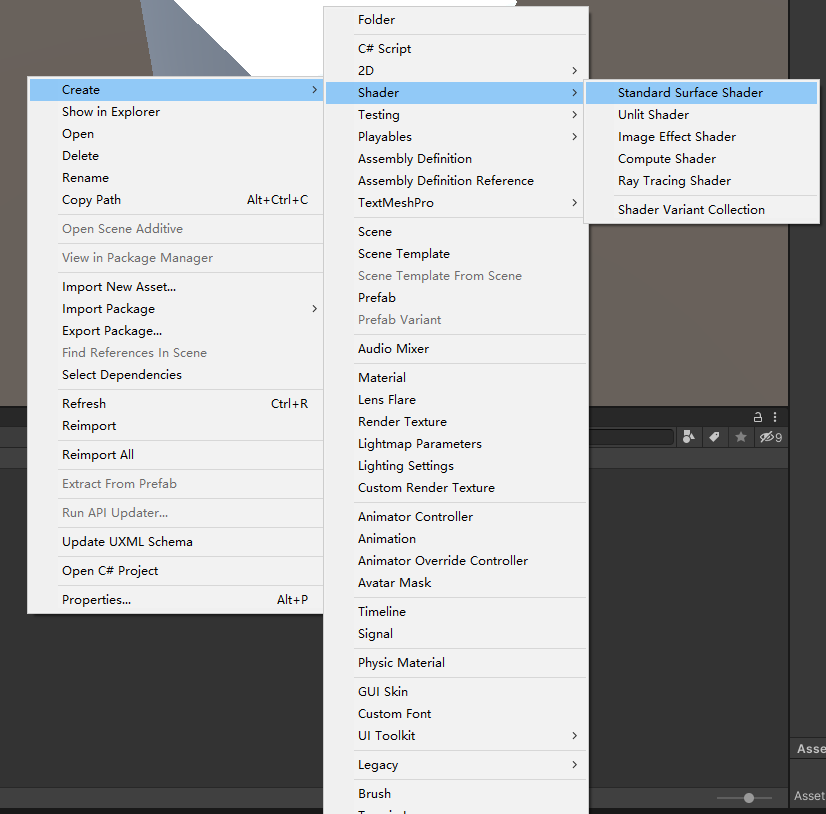
Task: Expand the Import Package submenu
Action: 176,309
